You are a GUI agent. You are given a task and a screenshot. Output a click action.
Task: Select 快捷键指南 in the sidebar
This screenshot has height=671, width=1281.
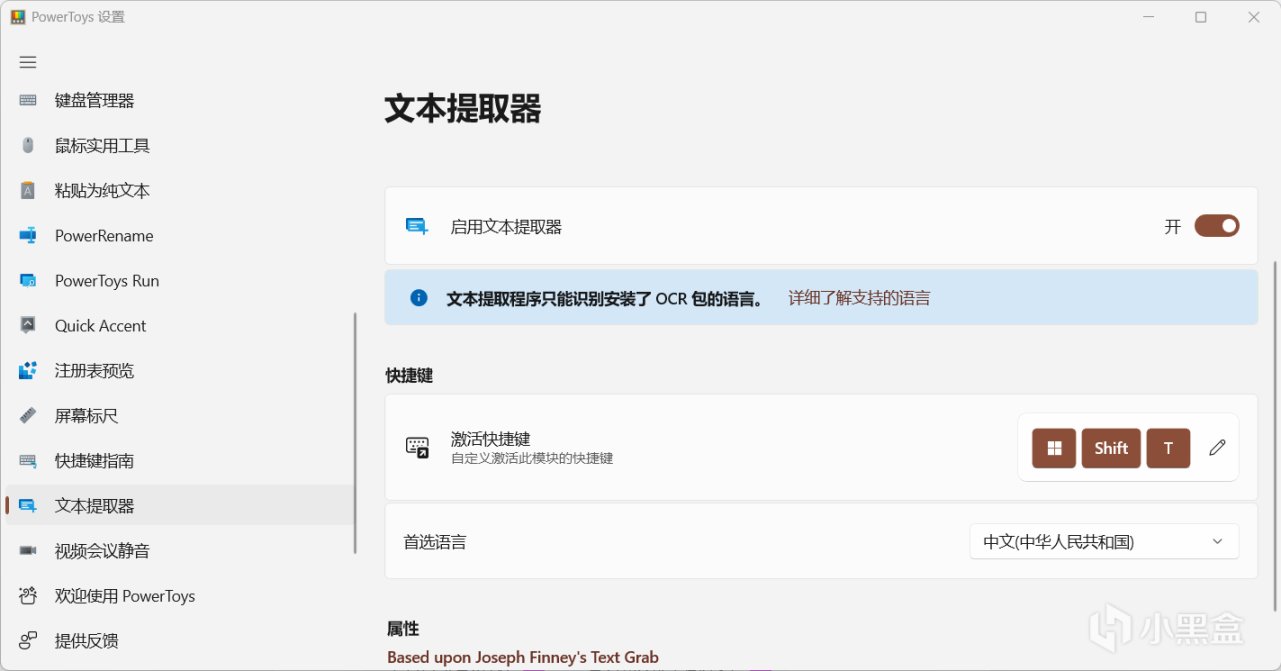180,461
